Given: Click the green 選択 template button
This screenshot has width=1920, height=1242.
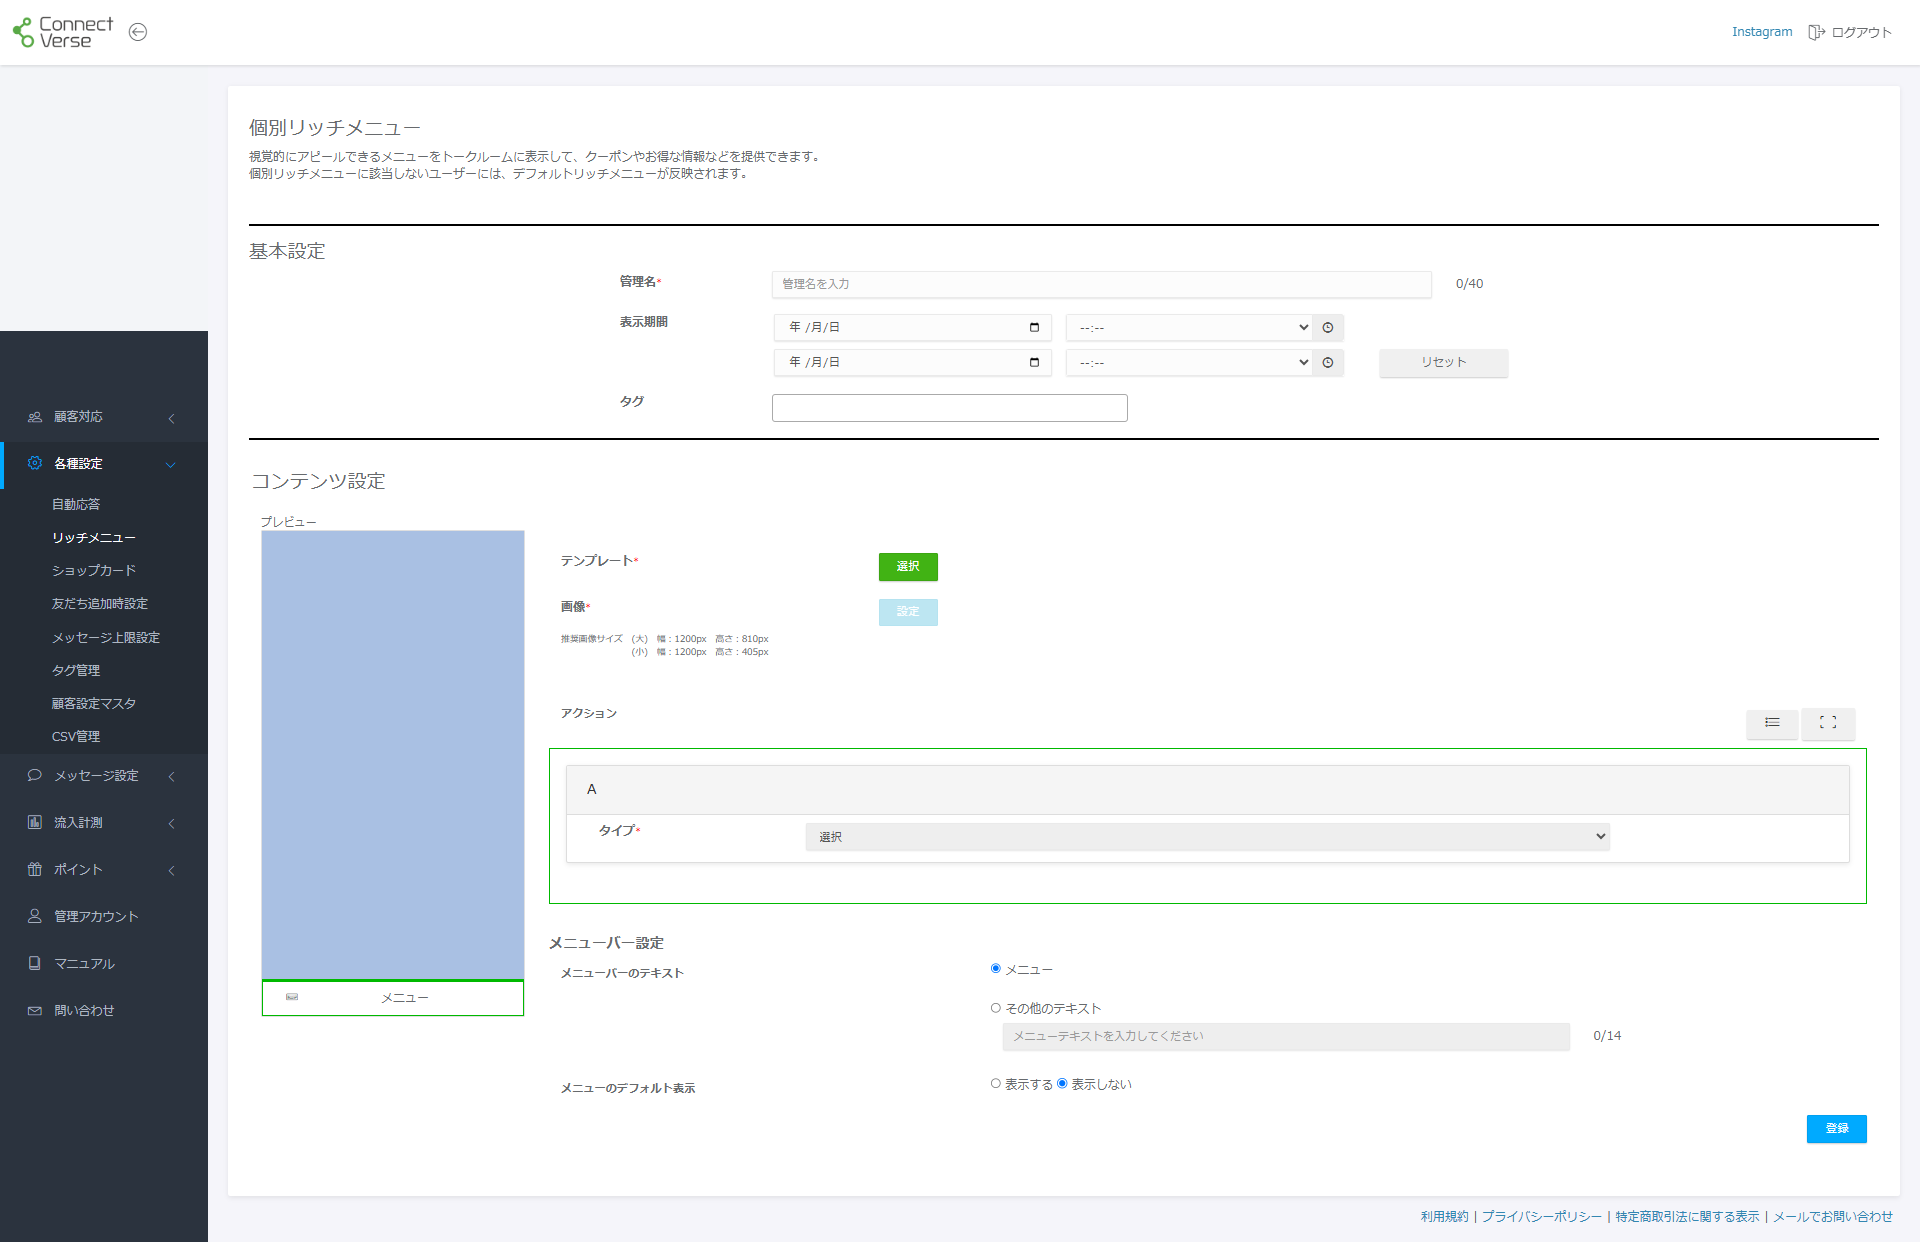Looking at the screenshot, I should pyautogui.click(x=908, y=566).
